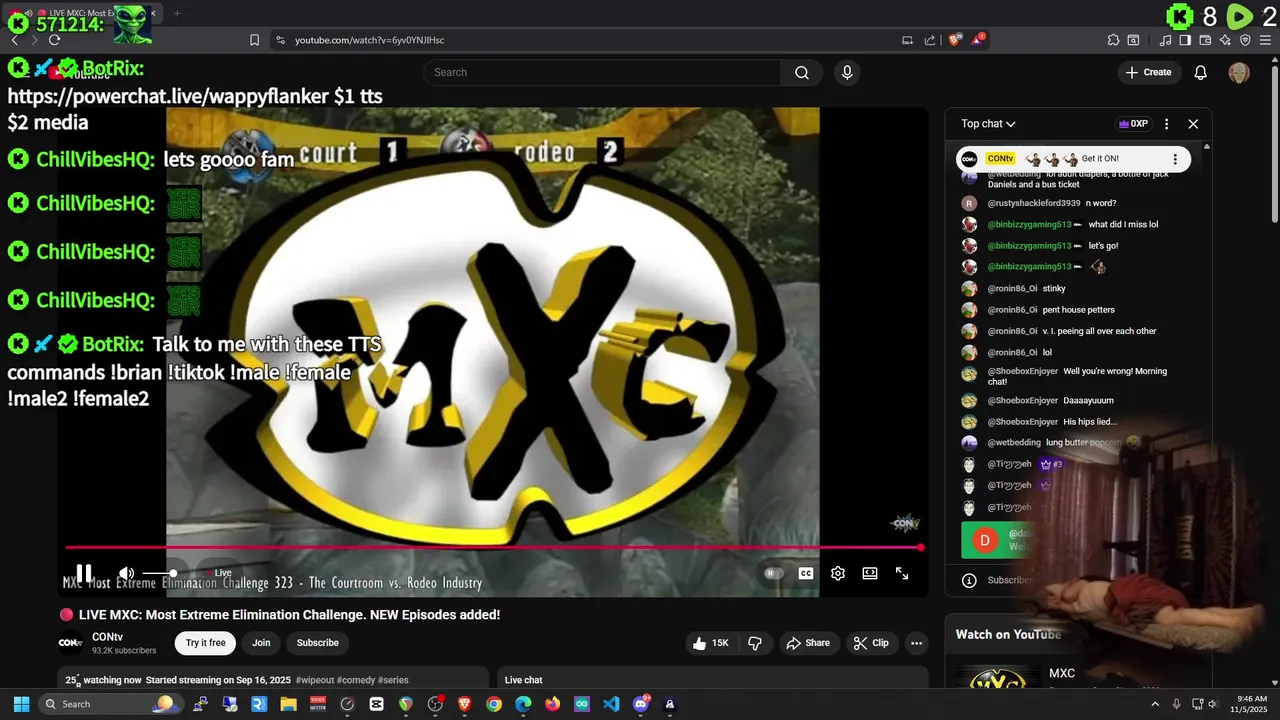Click the YouTube search input field
The height and width of the screenshot is (720, 1280).
(x=602, y=72)
